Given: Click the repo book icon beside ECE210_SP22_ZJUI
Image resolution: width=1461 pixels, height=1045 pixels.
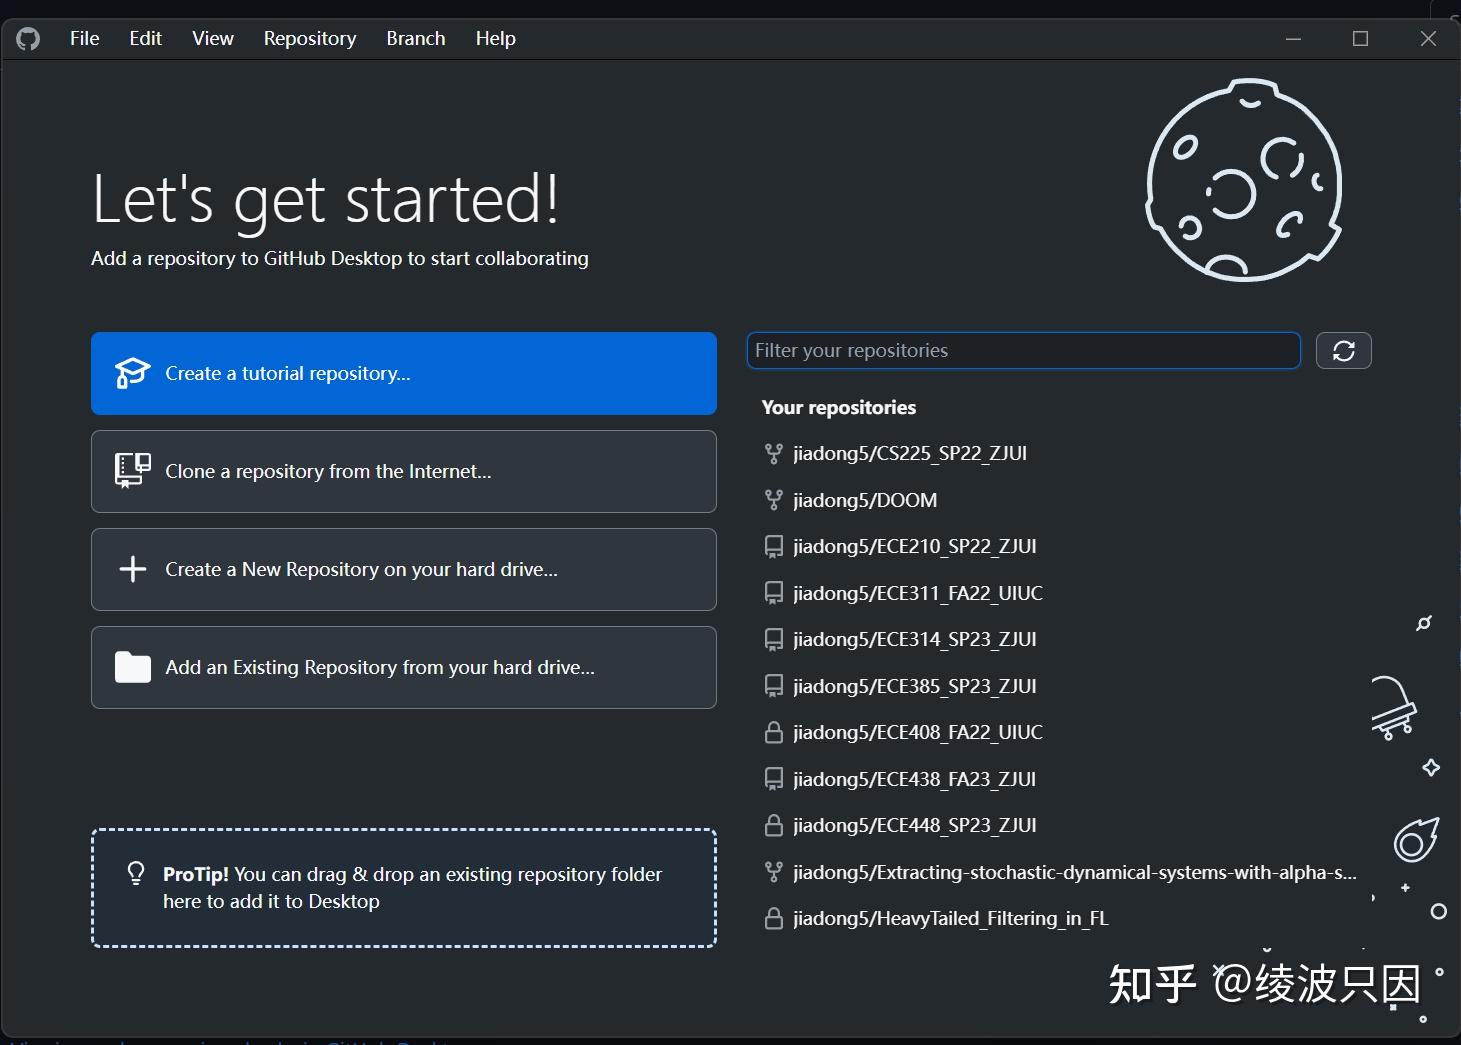Looking at the screenshot, I should coord(773,546).
